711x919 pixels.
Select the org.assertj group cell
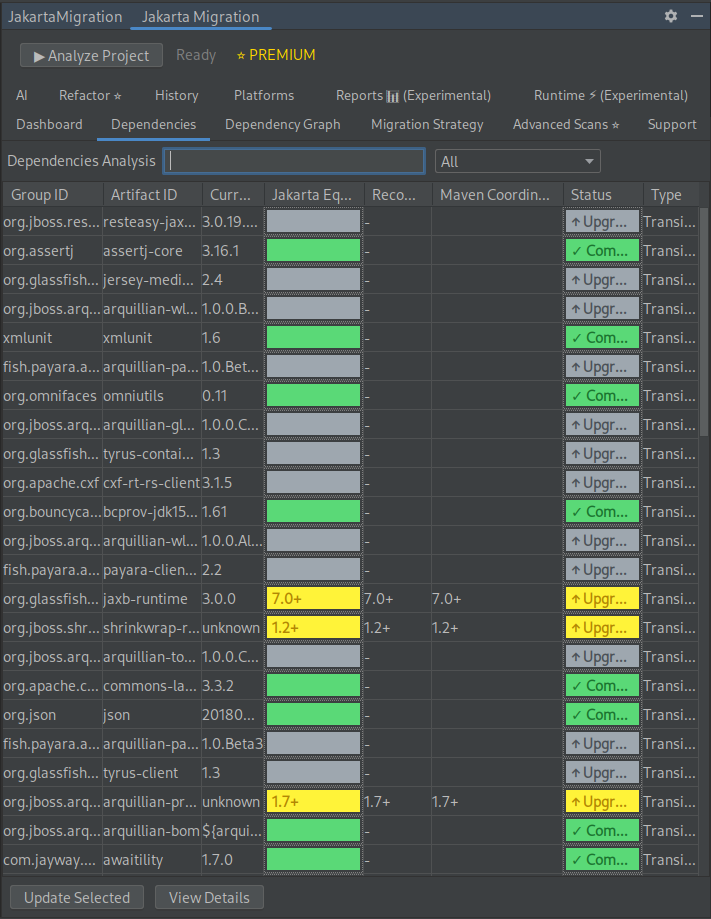coord(53,251)
